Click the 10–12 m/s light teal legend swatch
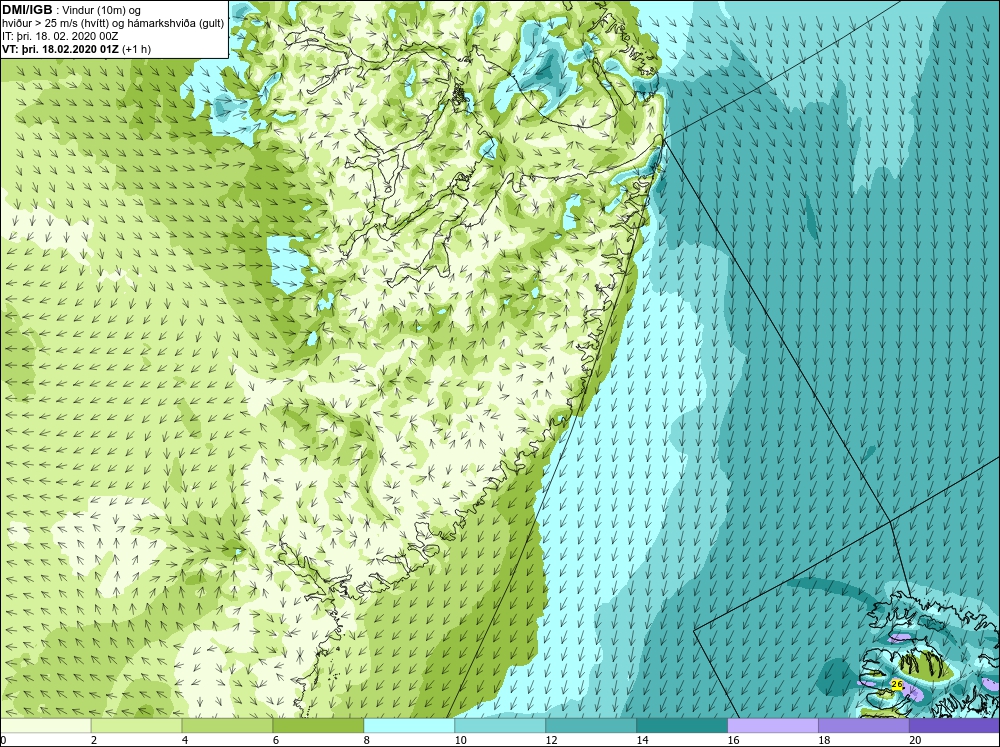This screenshot has width=1000, height=747. 500,725
